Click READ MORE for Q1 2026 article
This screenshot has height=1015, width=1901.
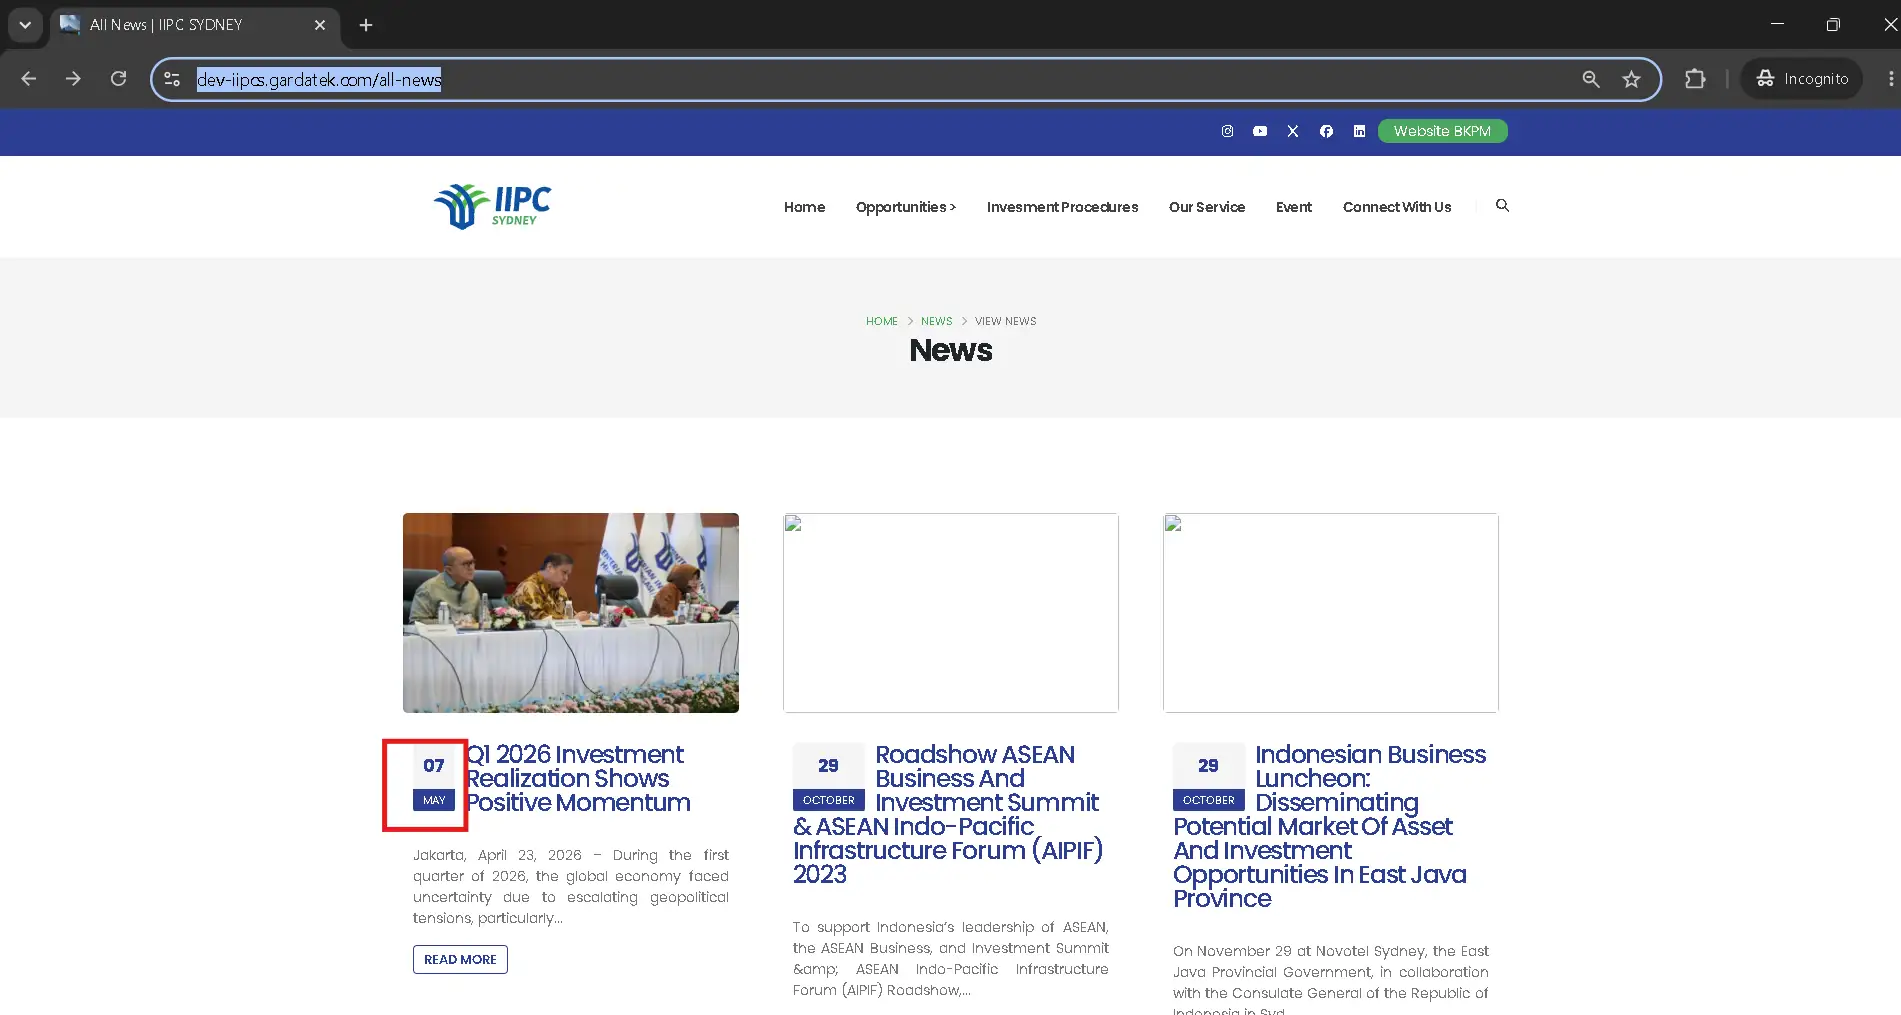pos(460,959)
